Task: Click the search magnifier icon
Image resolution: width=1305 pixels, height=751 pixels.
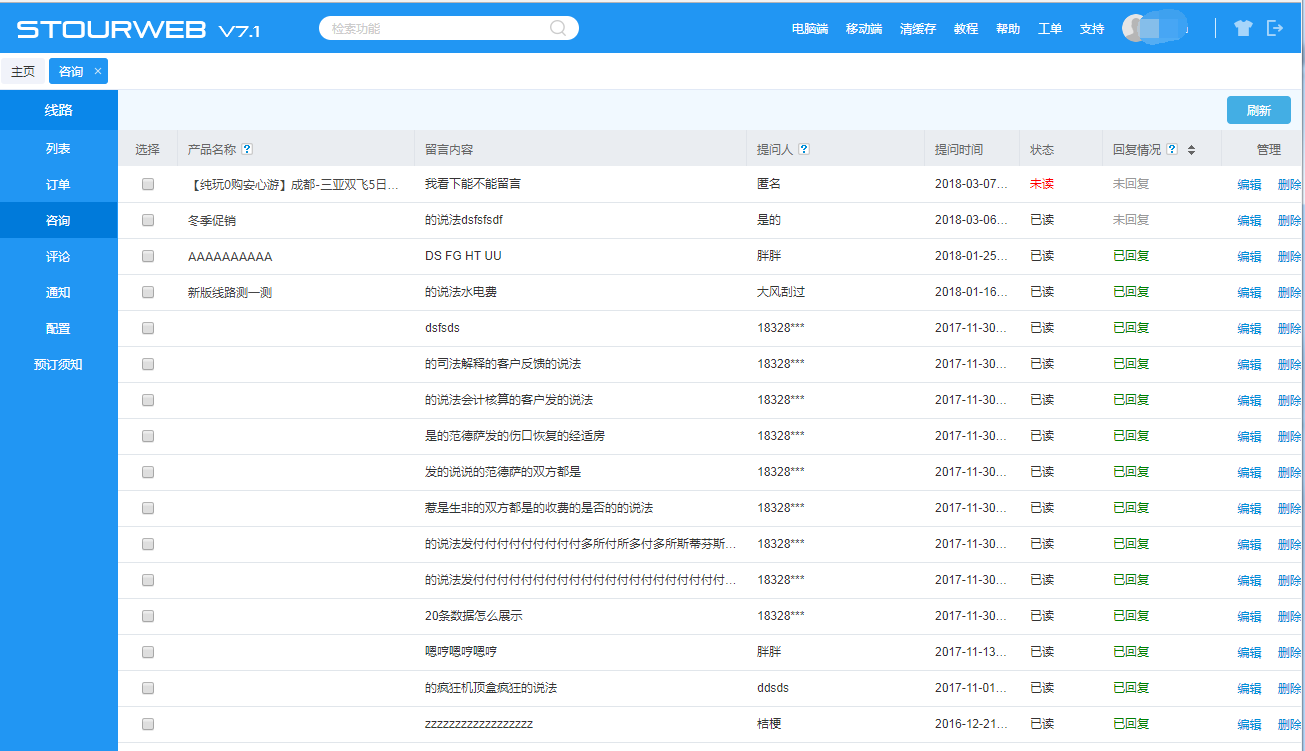Action: [559, 28]
